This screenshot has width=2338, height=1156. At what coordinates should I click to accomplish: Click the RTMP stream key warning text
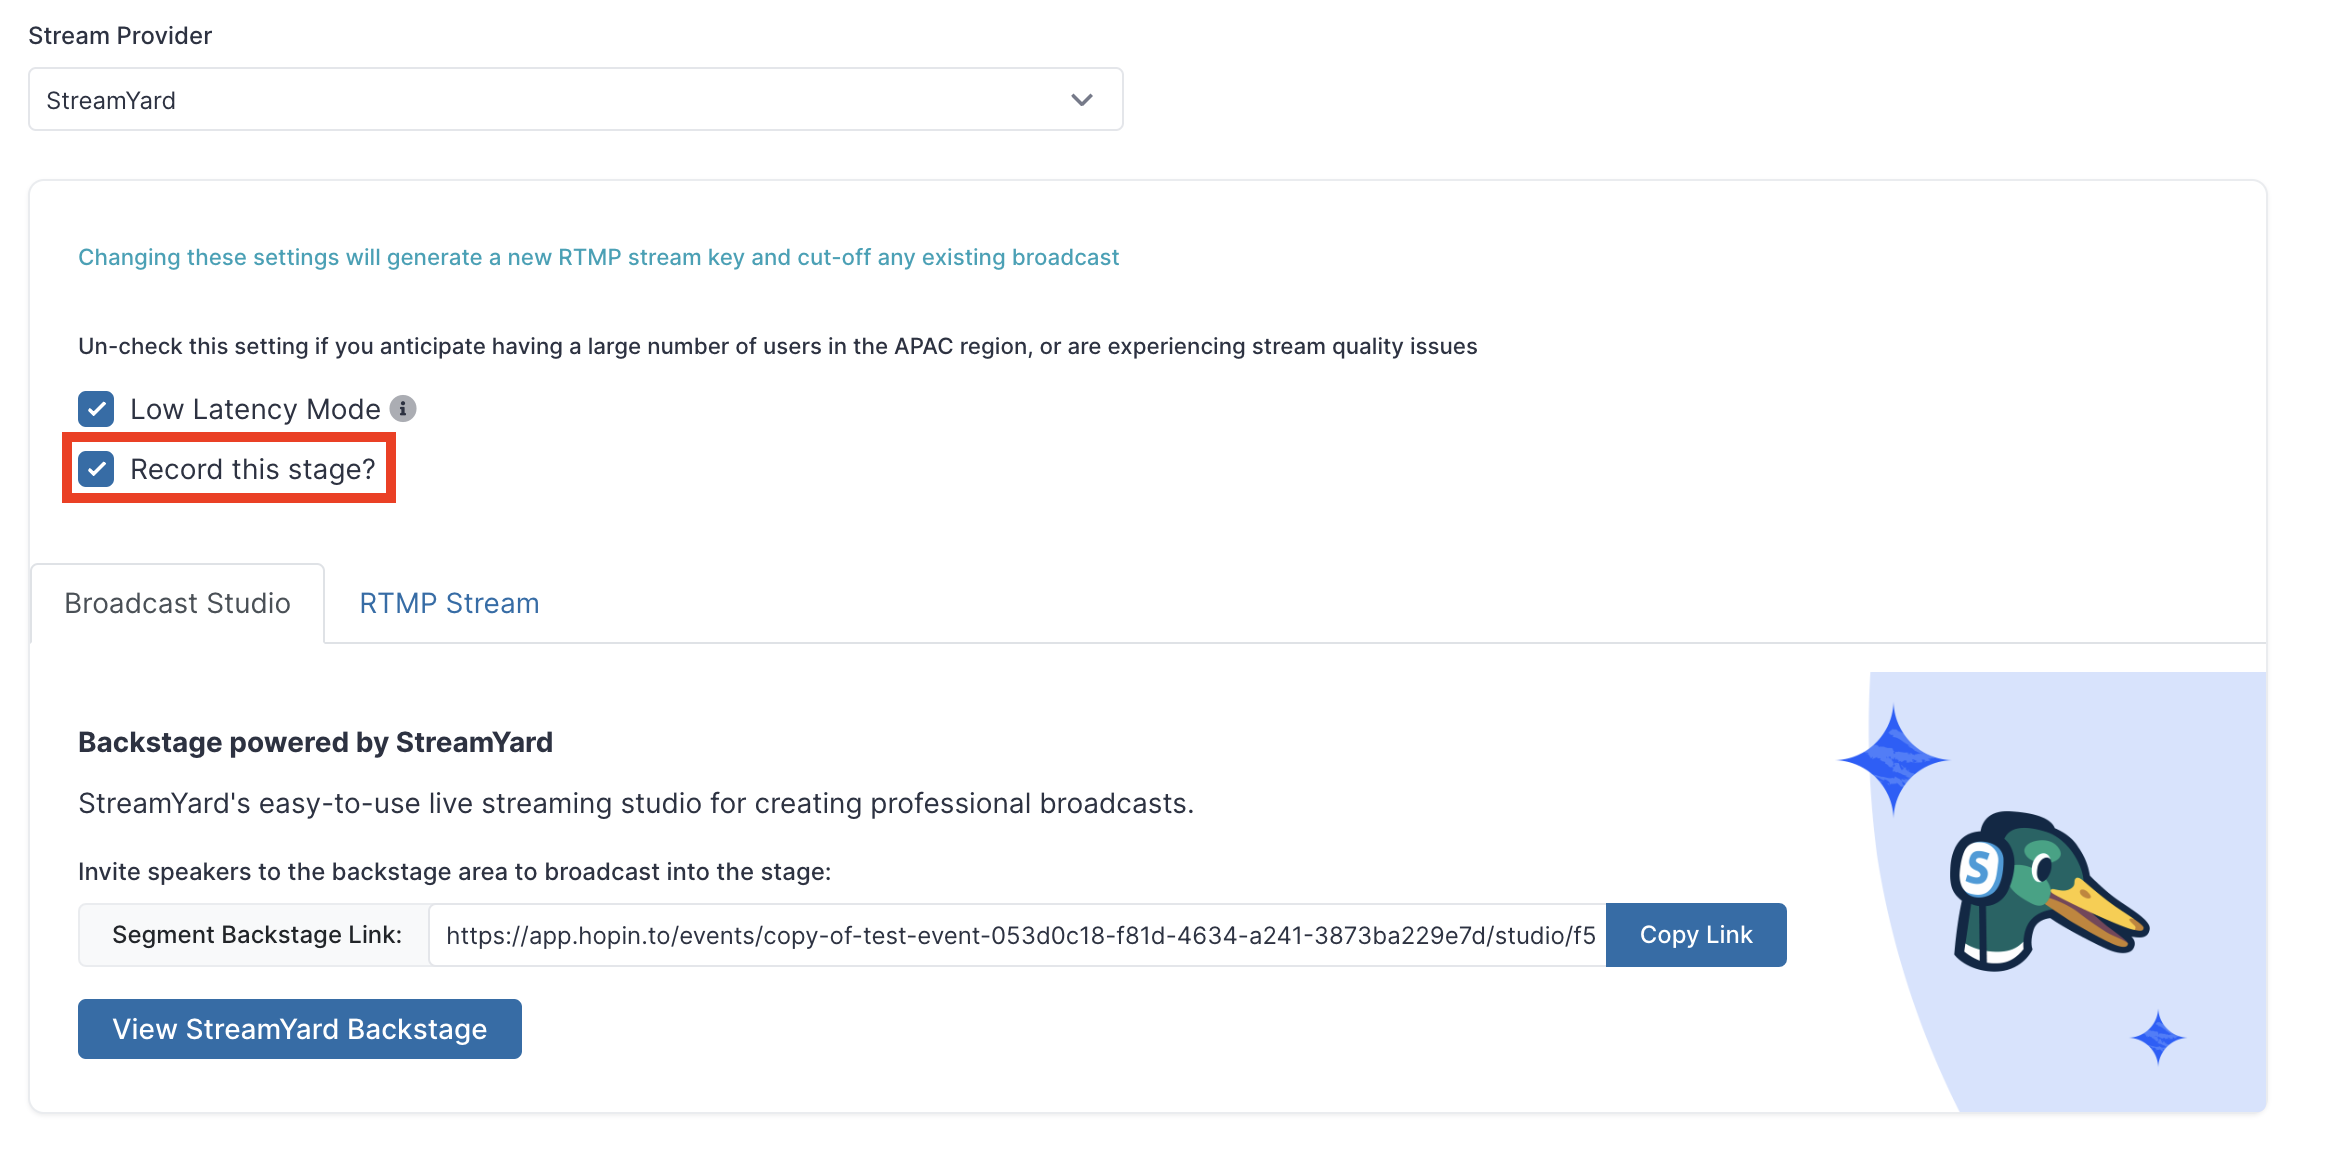pos(598,257)
